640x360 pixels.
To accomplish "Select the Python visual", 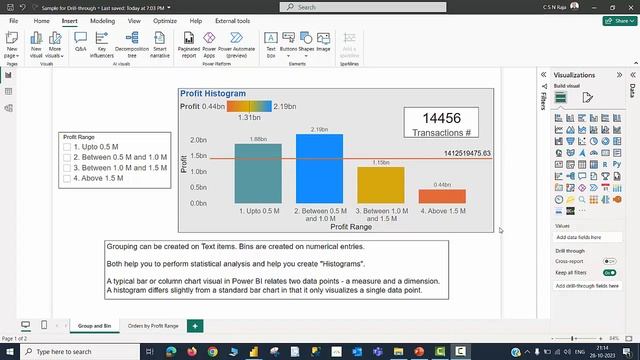I will click(x=617, y=164).
